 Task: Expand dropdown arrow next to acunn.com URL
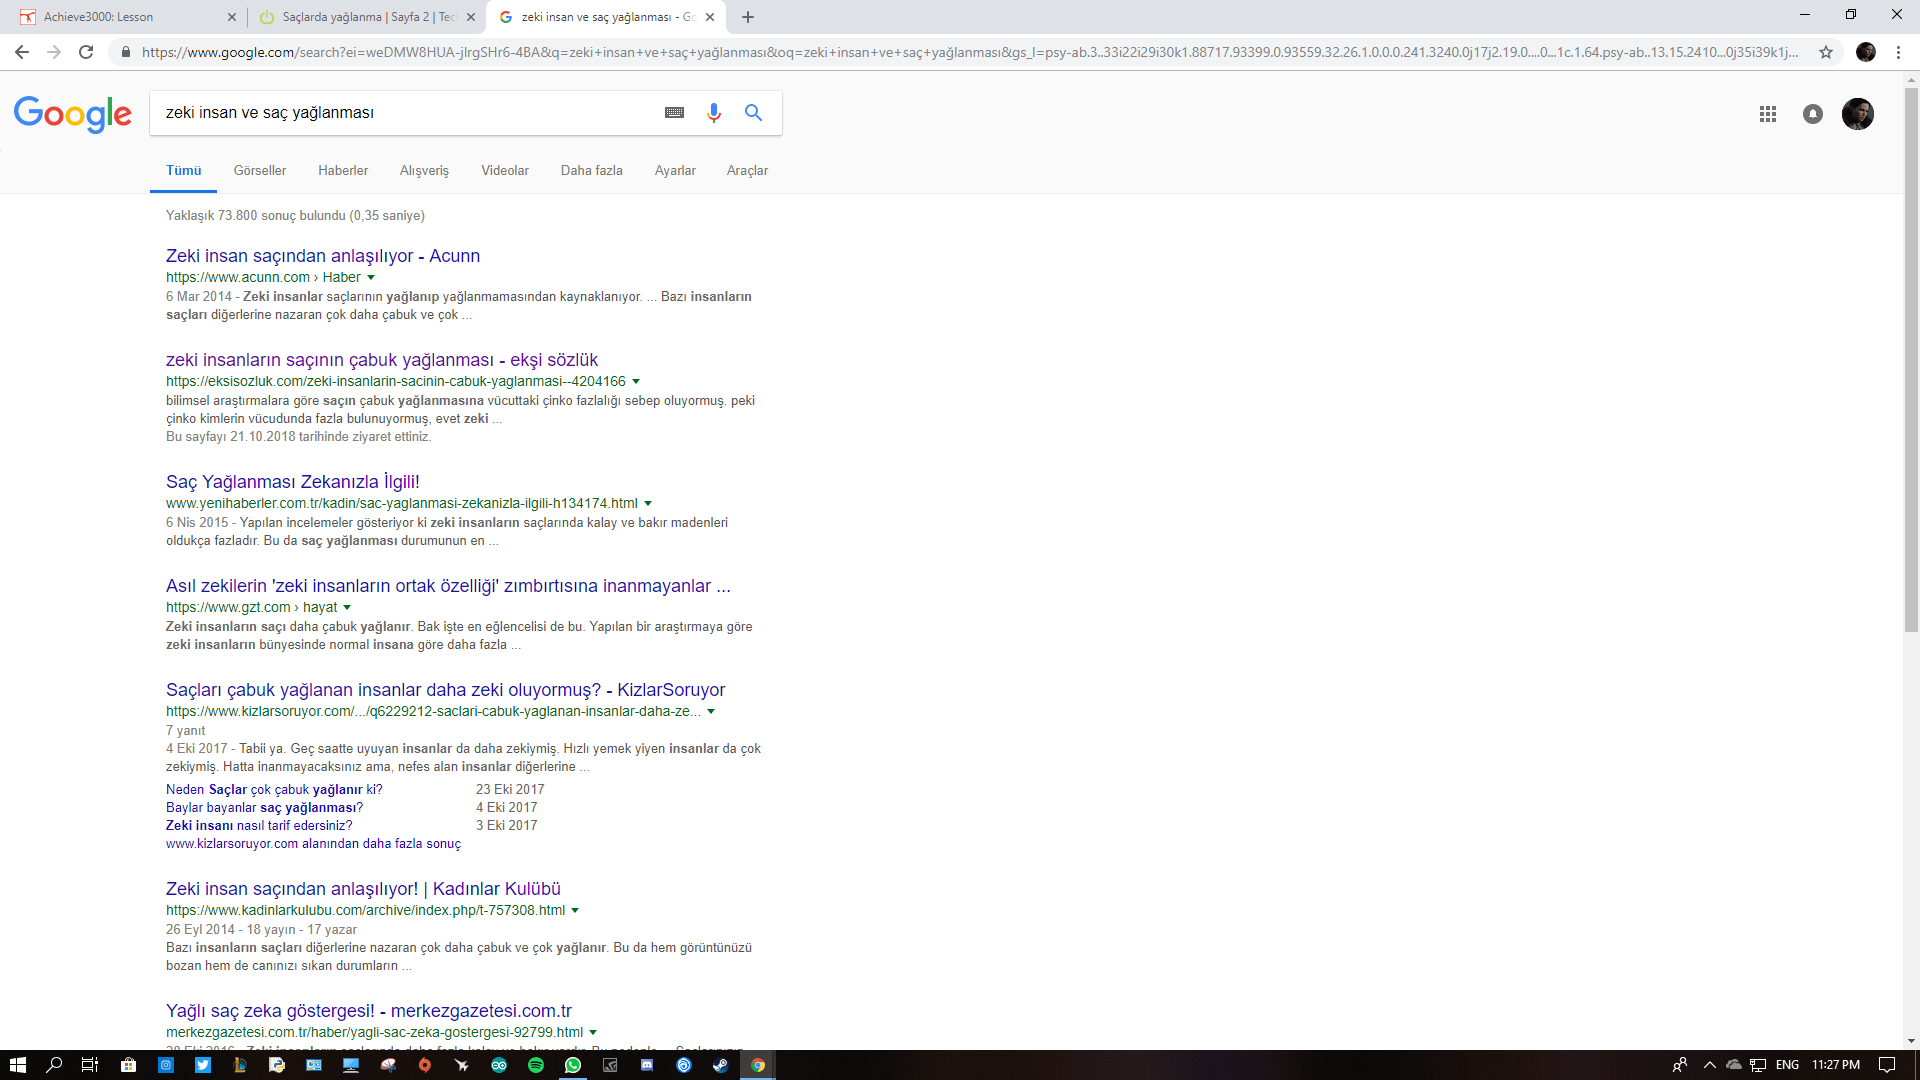[x=371, y=278]
